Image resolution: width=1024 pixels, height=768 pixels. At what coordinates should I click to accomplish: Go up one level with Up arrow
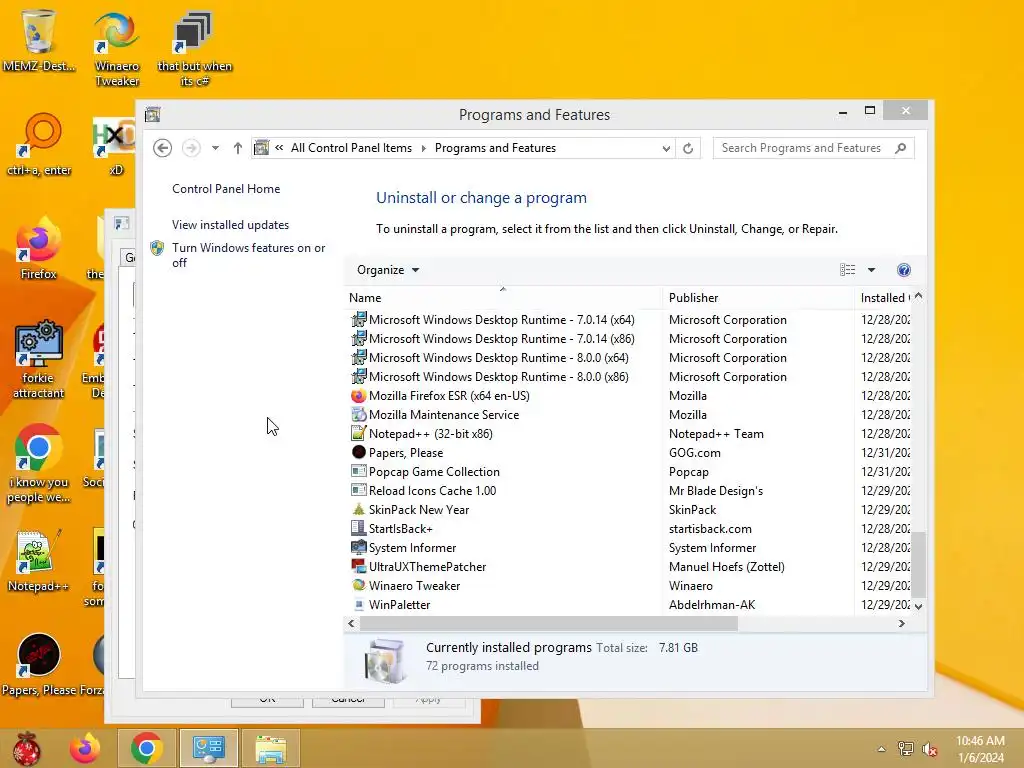238,148
